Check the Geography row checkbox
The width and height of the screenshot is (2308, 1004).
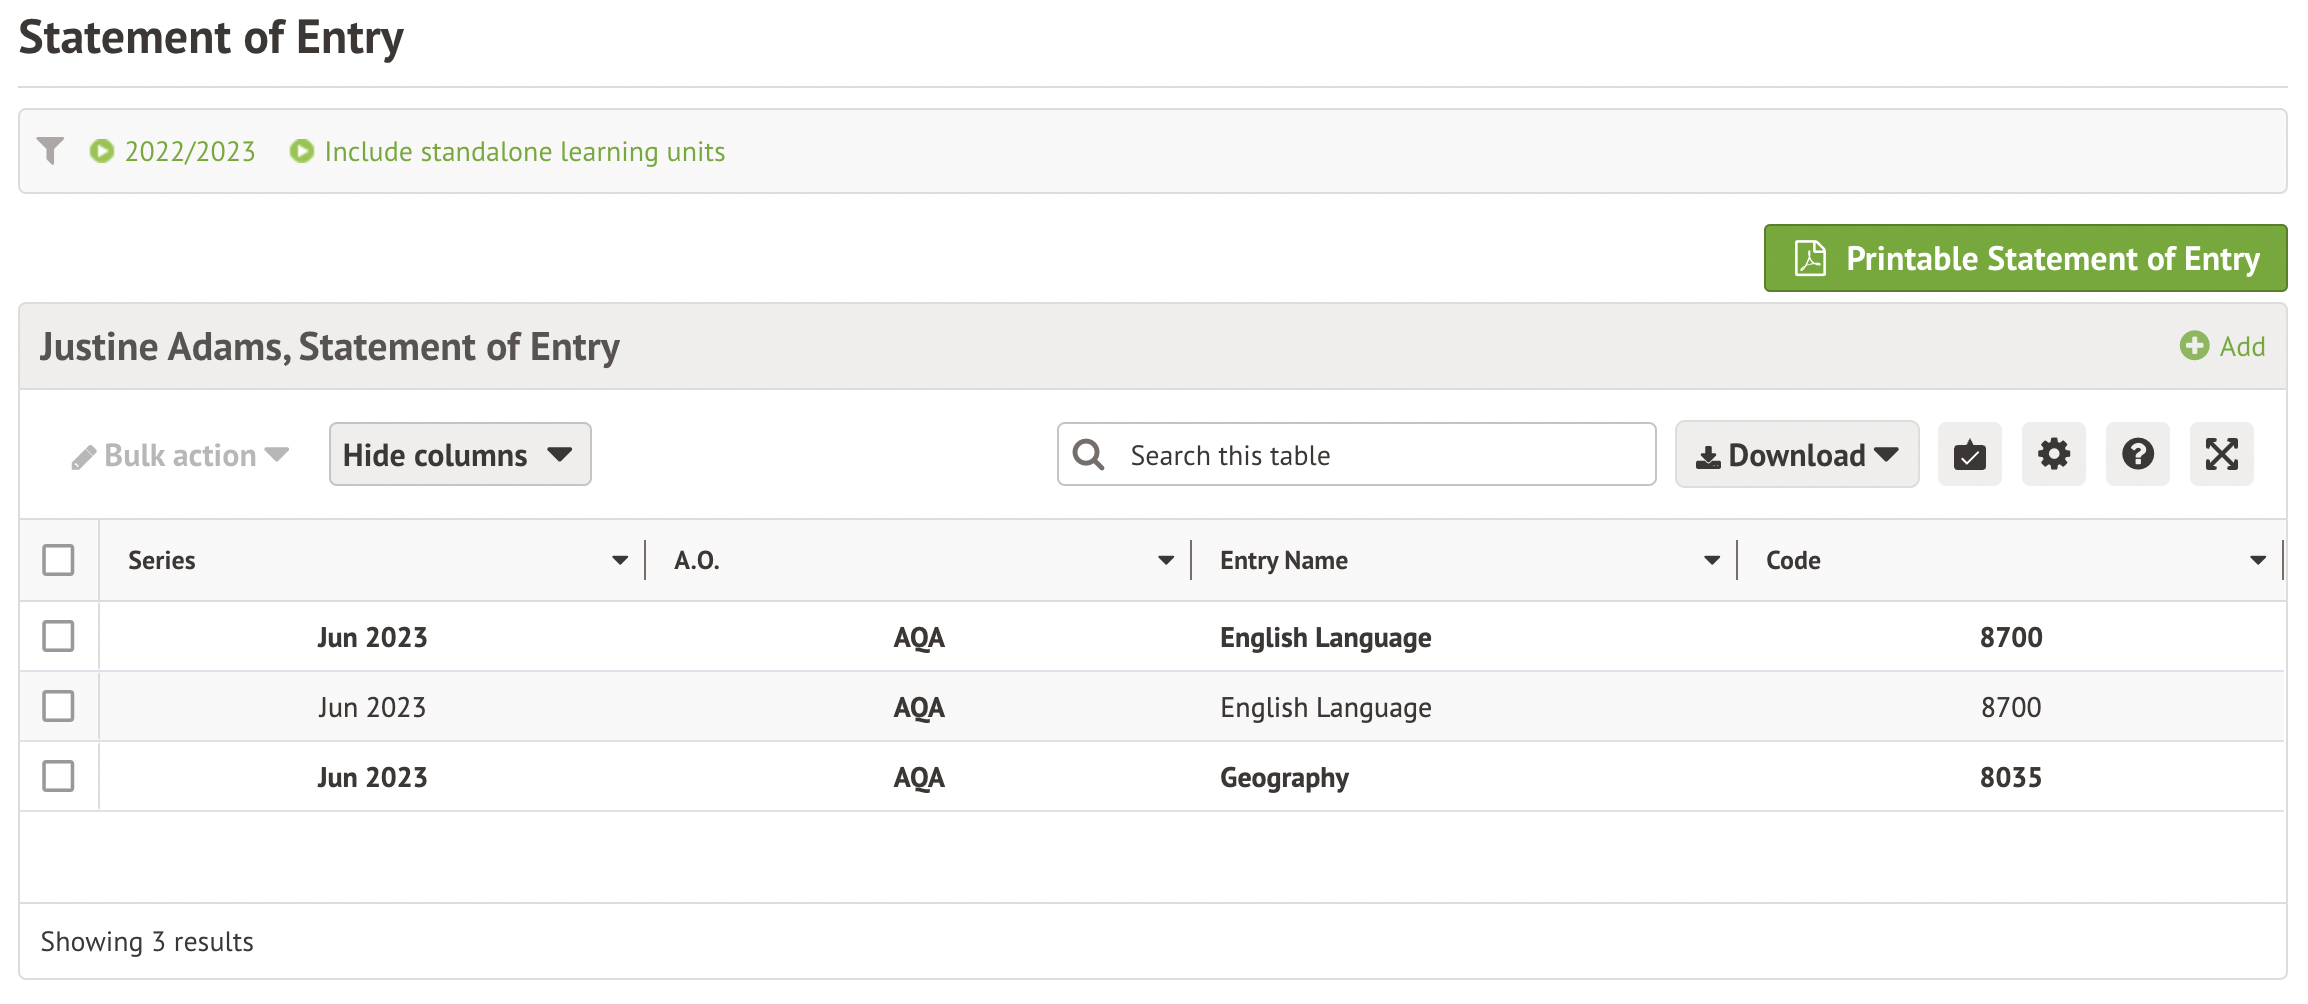pyautogui.click(x=58, y=776)
